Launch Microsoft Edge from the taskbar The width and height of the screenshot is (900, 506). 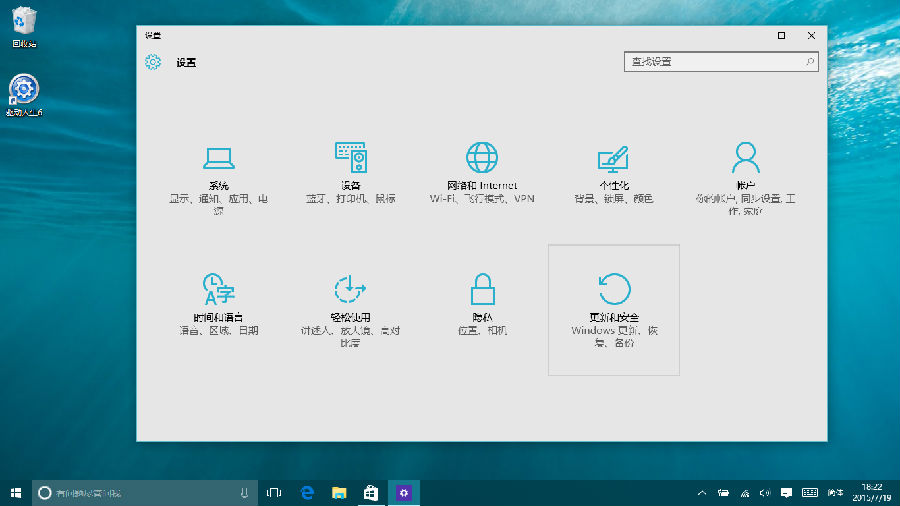point(307,493)
